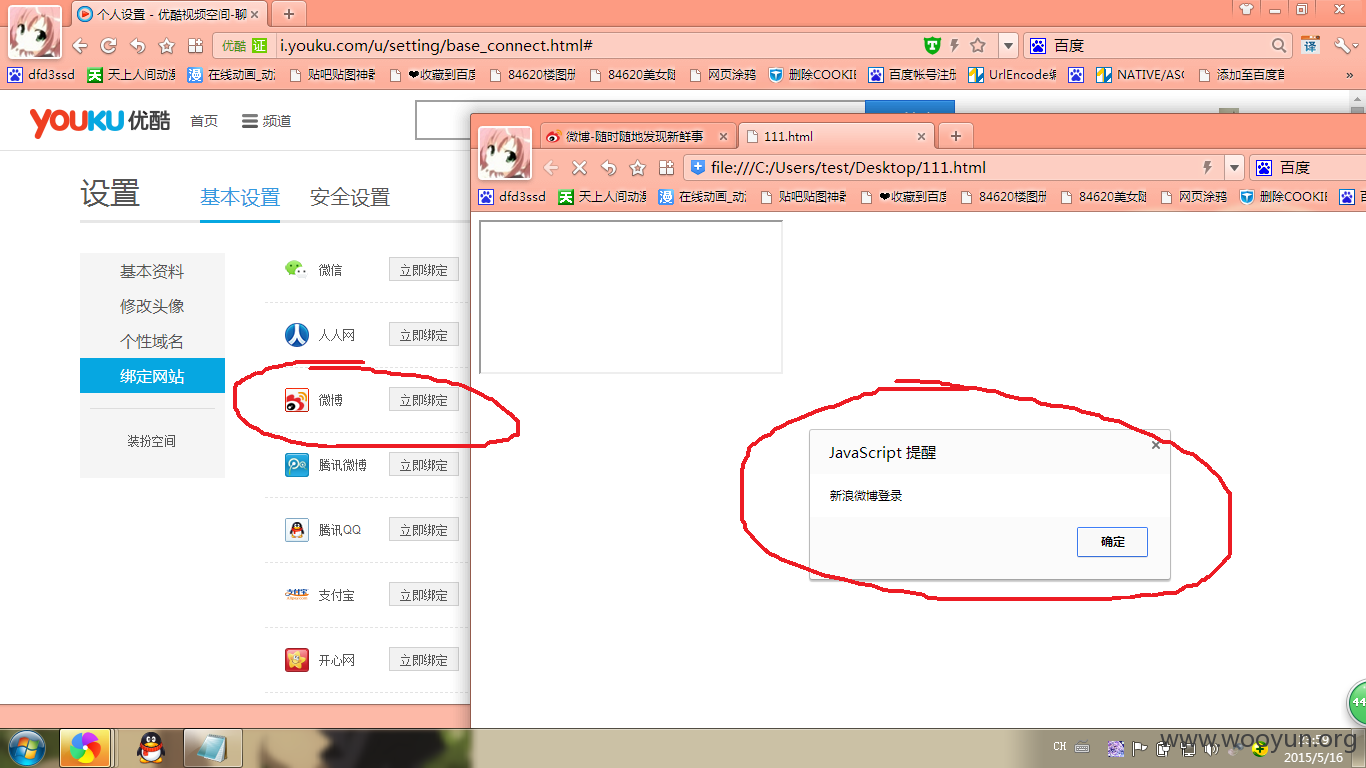Screen dimensions: 1366x768
Task: Click the 腾讯微博 logo icon
Action: (x=297, y=465)
